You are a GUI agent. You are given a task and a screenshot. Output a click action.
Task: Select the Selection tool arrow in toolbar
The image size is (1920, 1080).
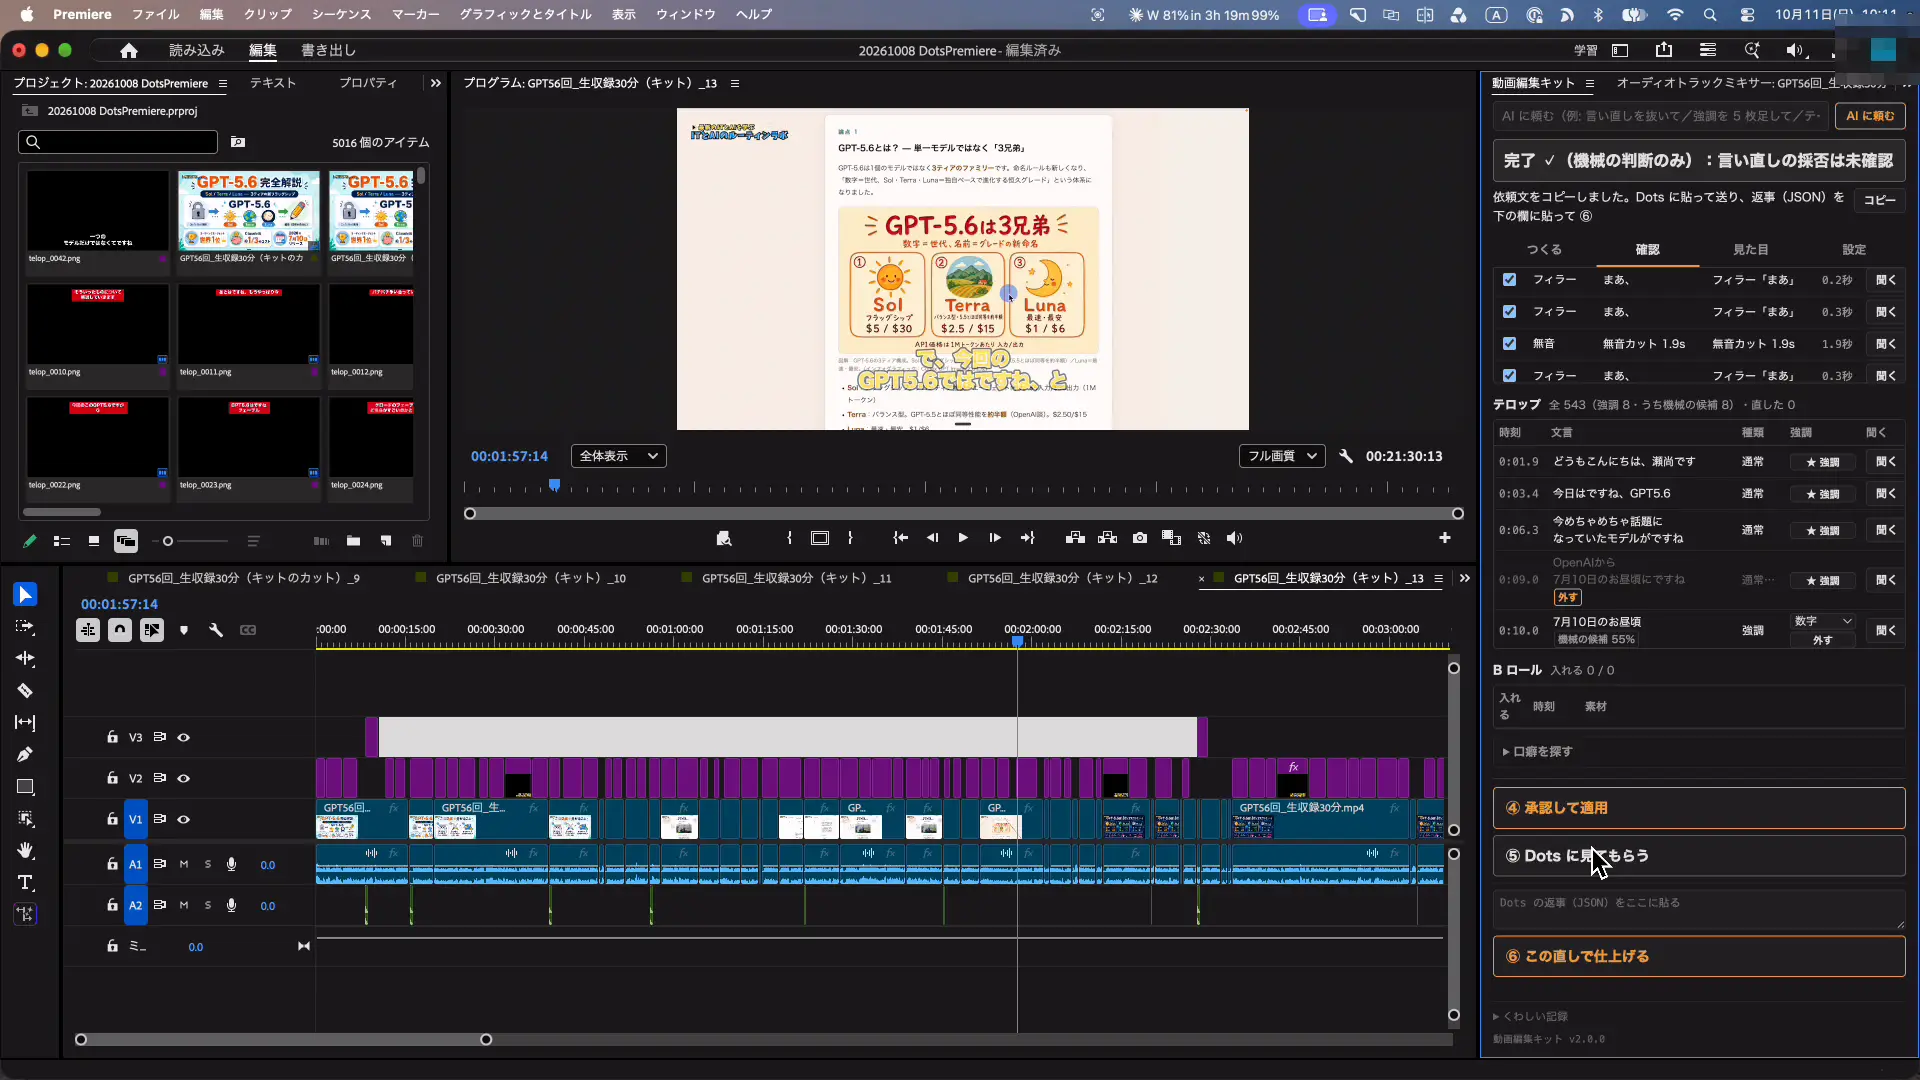click(25, 595)
